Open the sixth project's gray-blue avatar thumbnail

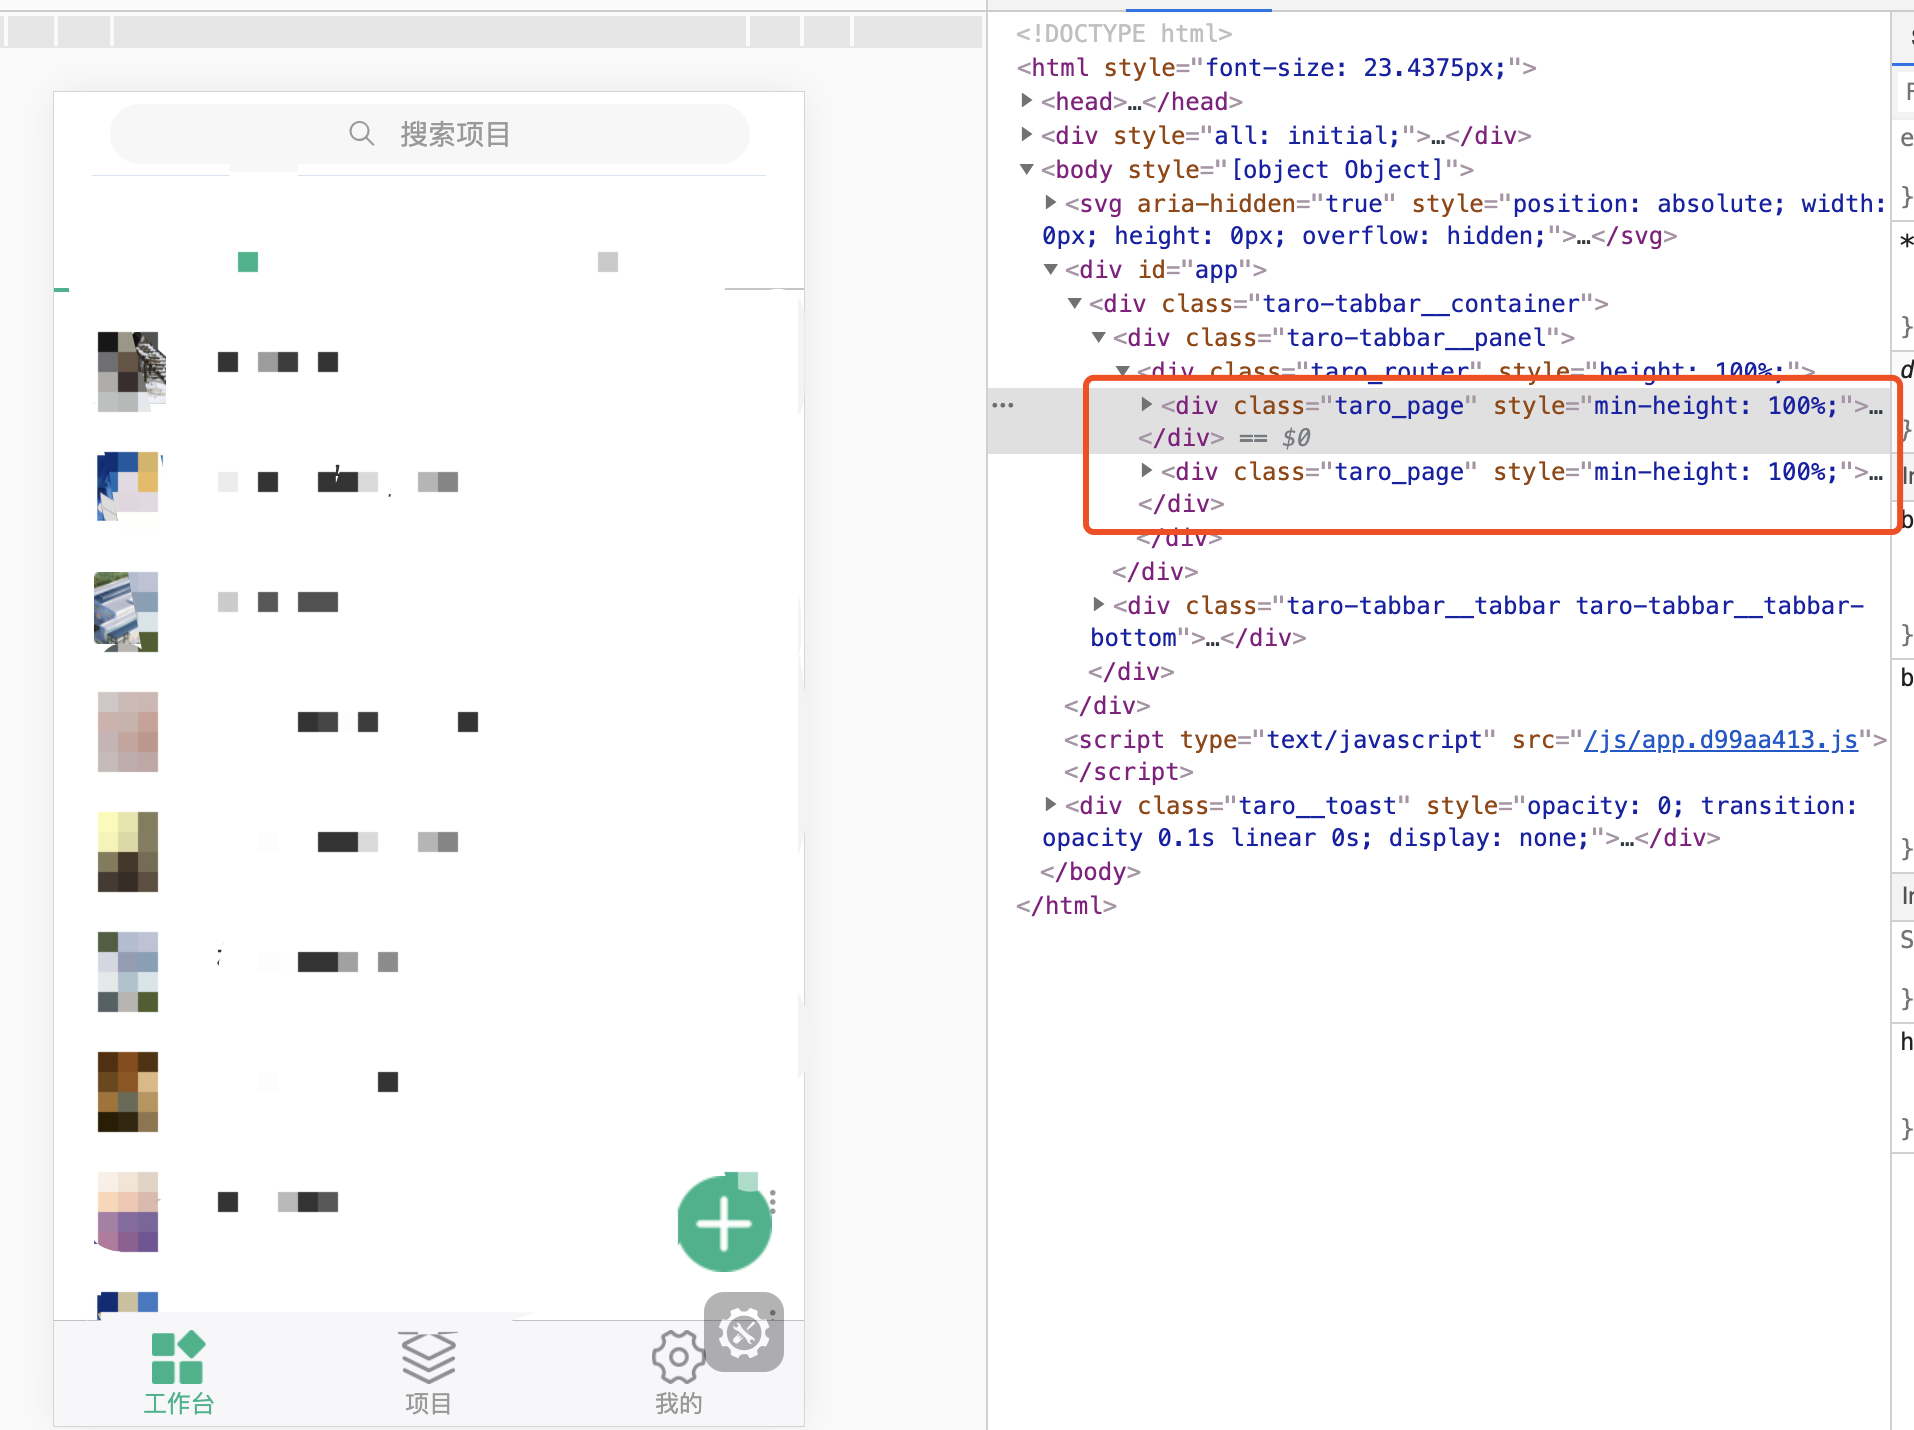tap(128, 972)
